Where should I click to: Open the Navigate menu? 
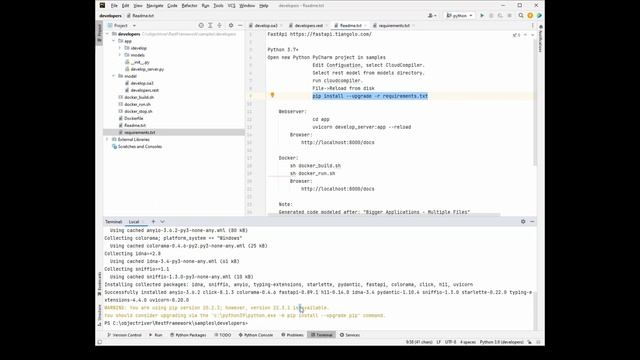[x=155, y=6]
